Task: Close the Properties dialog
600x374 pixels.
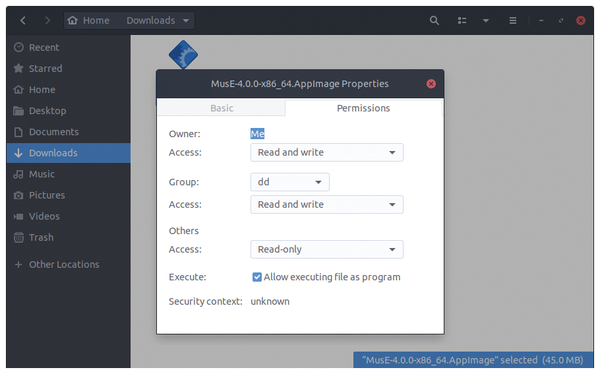Action: [x=431, y=84]
